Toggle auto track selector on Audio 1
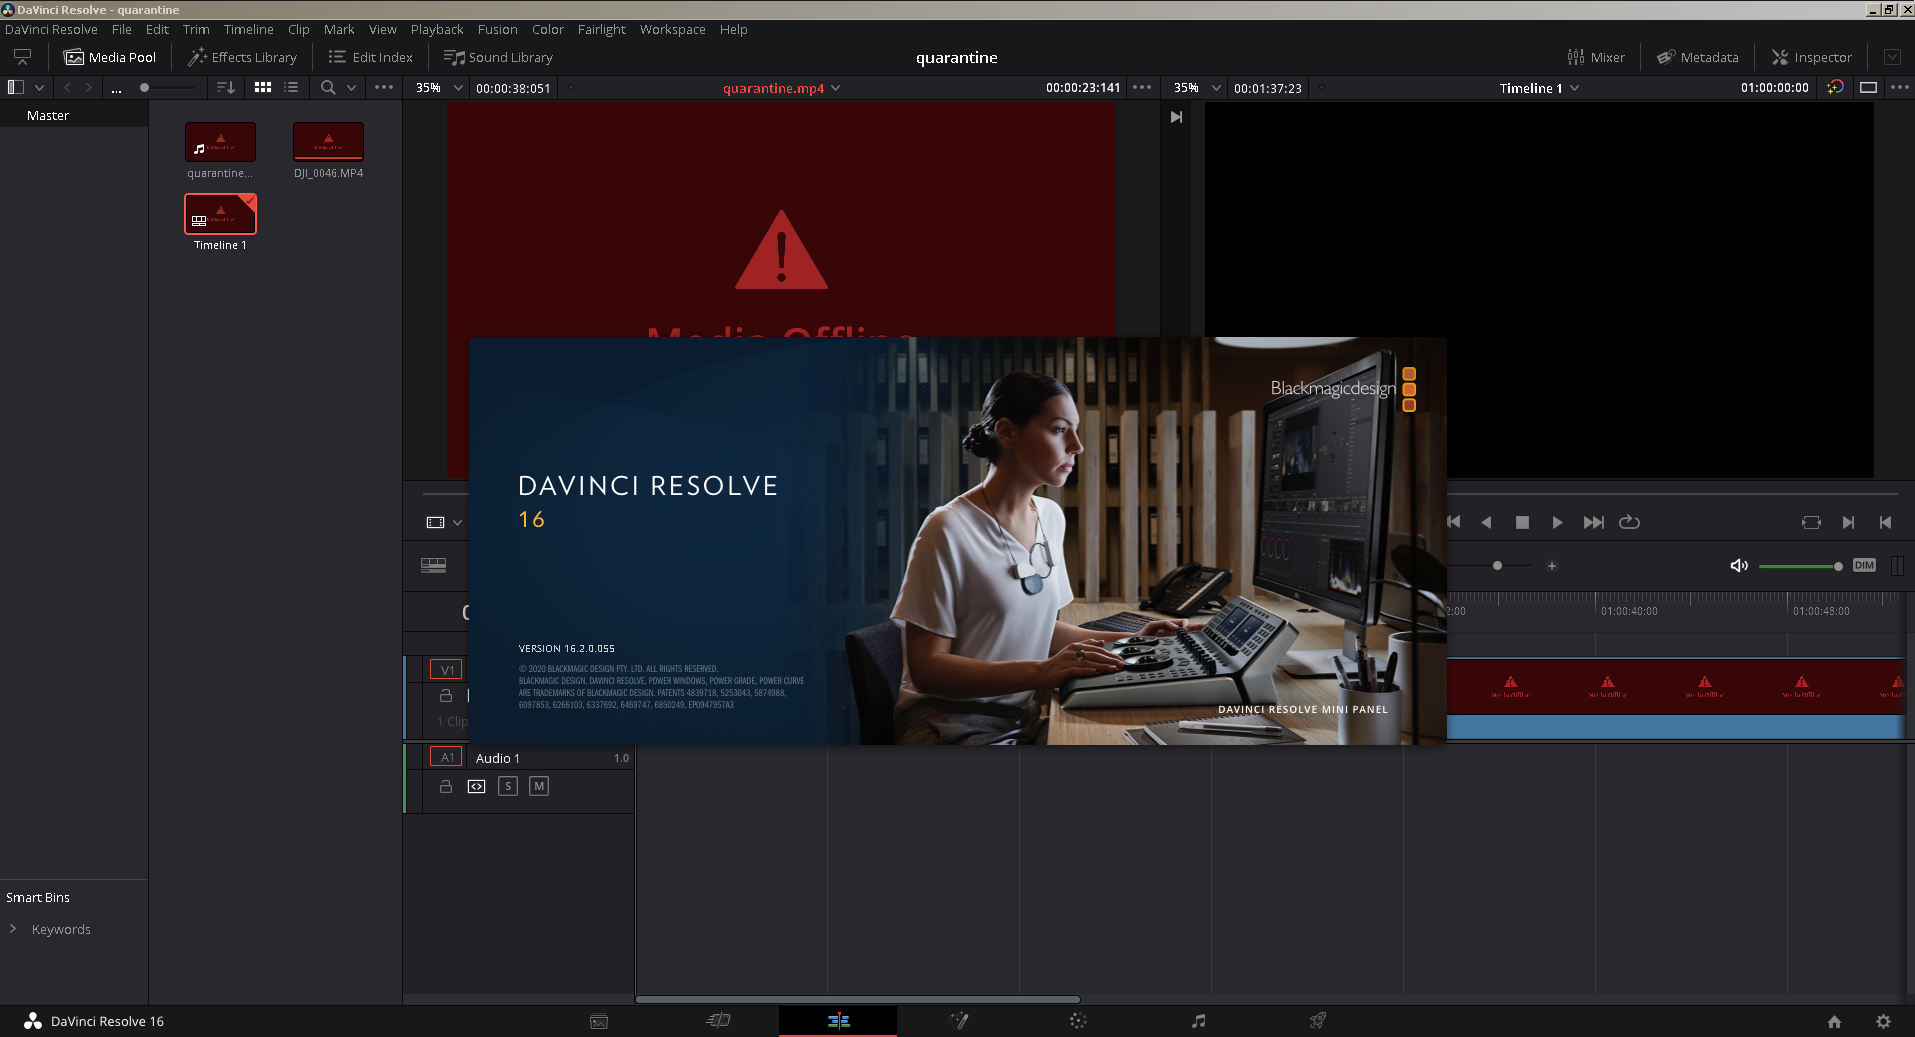1915x1037 pixels. click(476, 787)
